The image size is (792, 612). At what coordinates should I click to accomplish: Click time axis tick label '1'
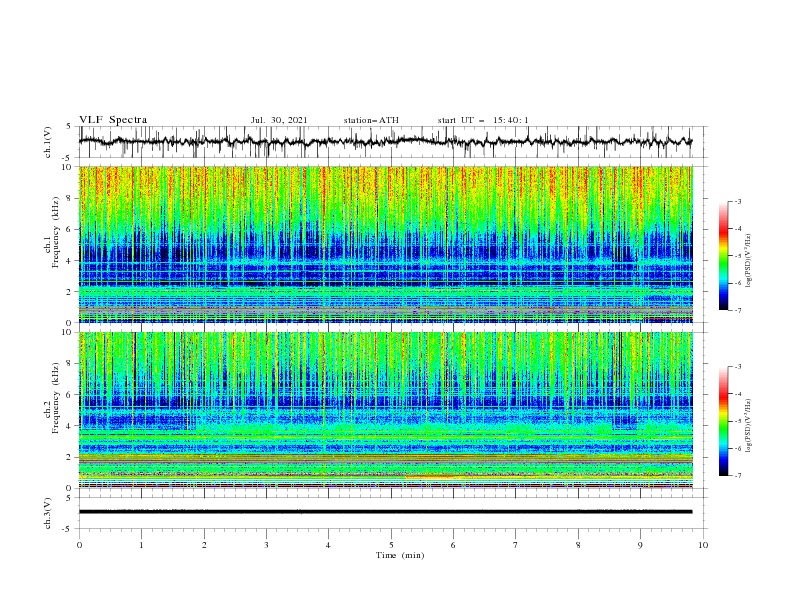[x=141, y=545]
